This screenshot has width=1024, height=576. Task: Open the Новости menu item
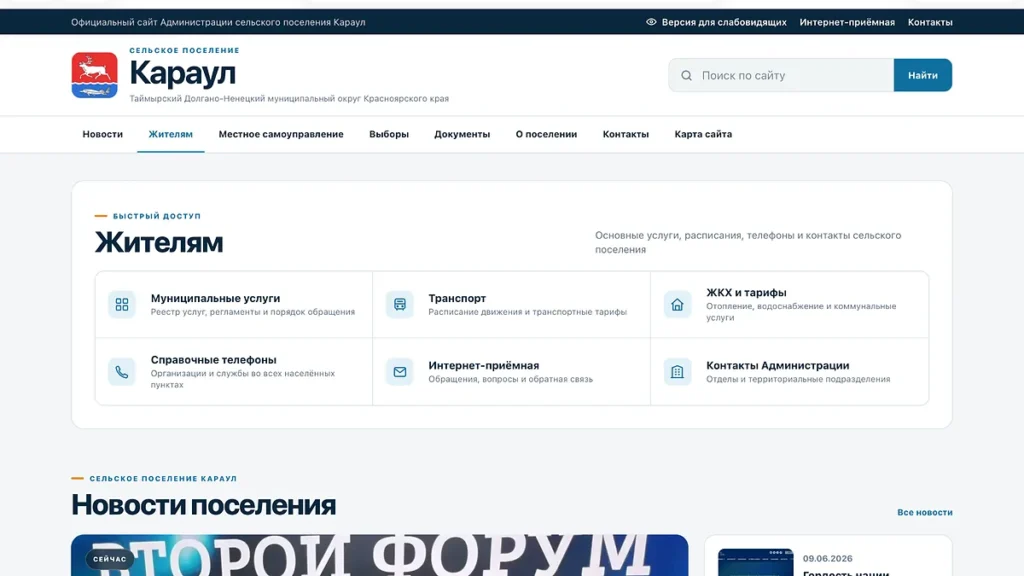tap(103, 134)
